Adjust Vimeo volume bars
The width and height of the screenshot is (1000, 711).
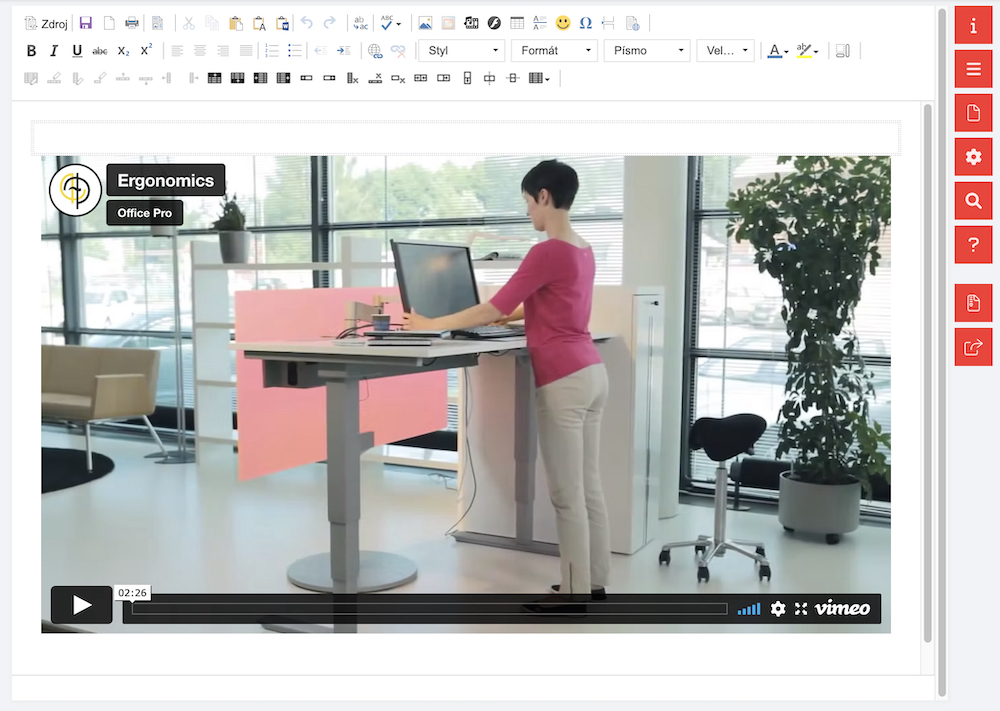[x=749, y=609]
